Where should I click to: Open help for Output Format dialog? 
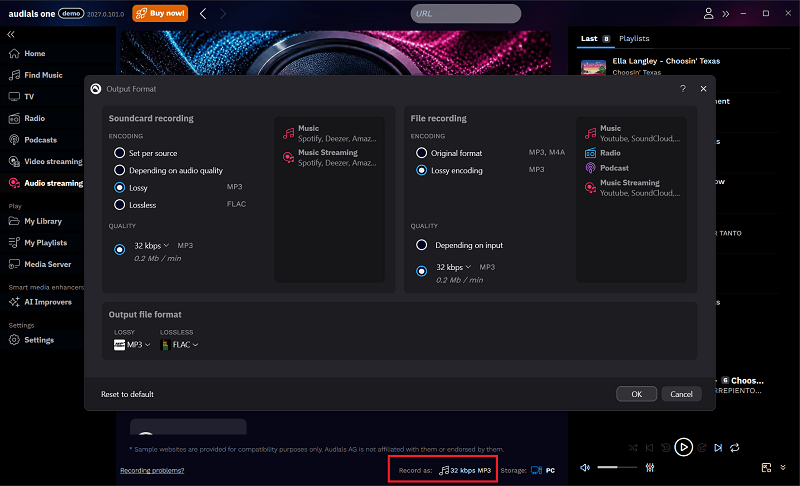tap(683, 89)
